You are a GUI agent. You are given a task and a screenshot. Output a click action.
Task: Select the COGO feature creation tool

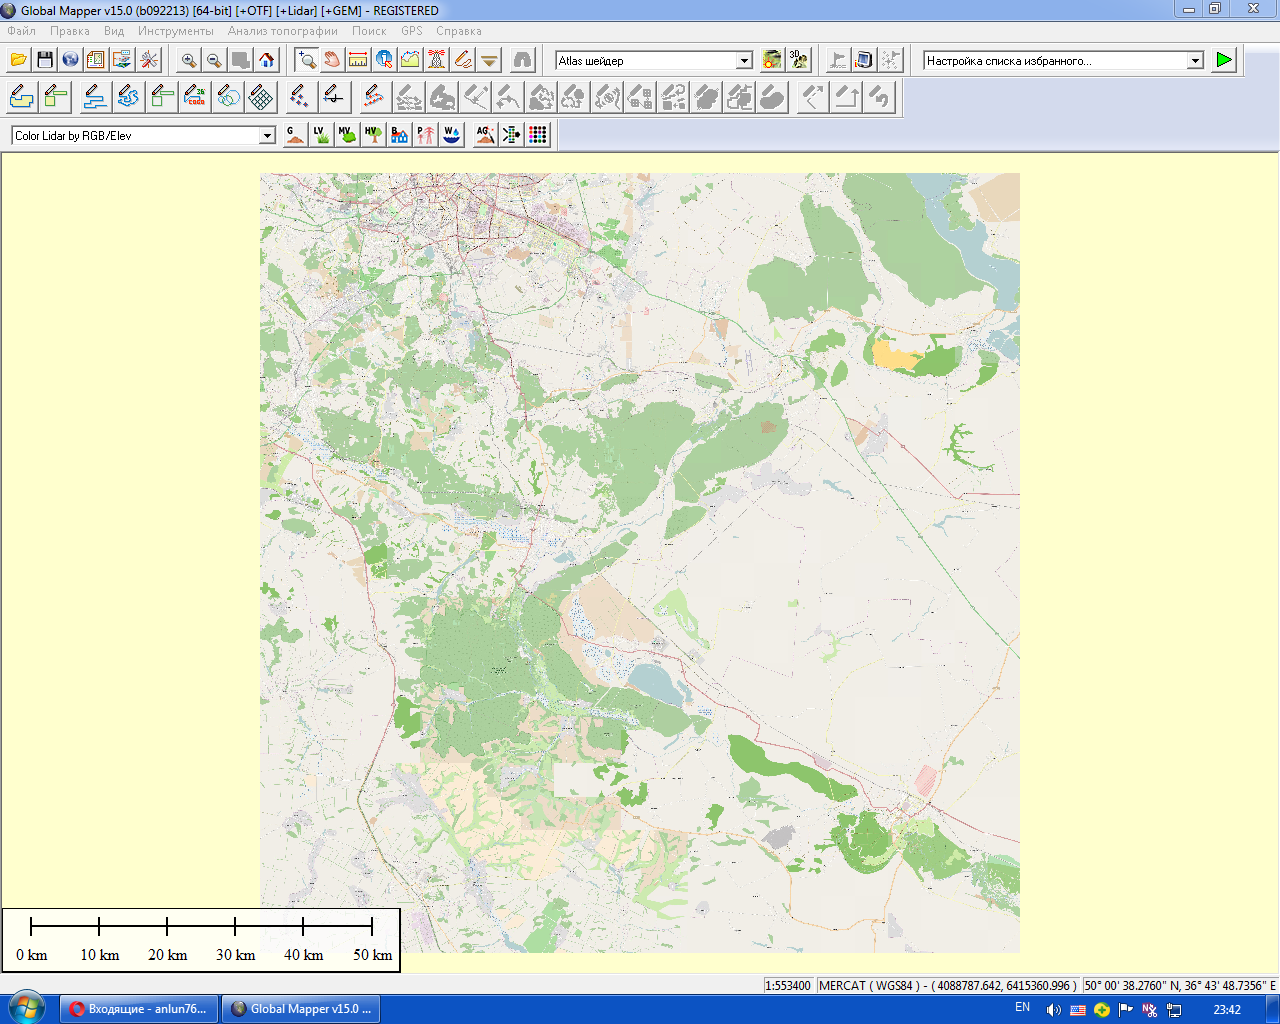[196, 97]
